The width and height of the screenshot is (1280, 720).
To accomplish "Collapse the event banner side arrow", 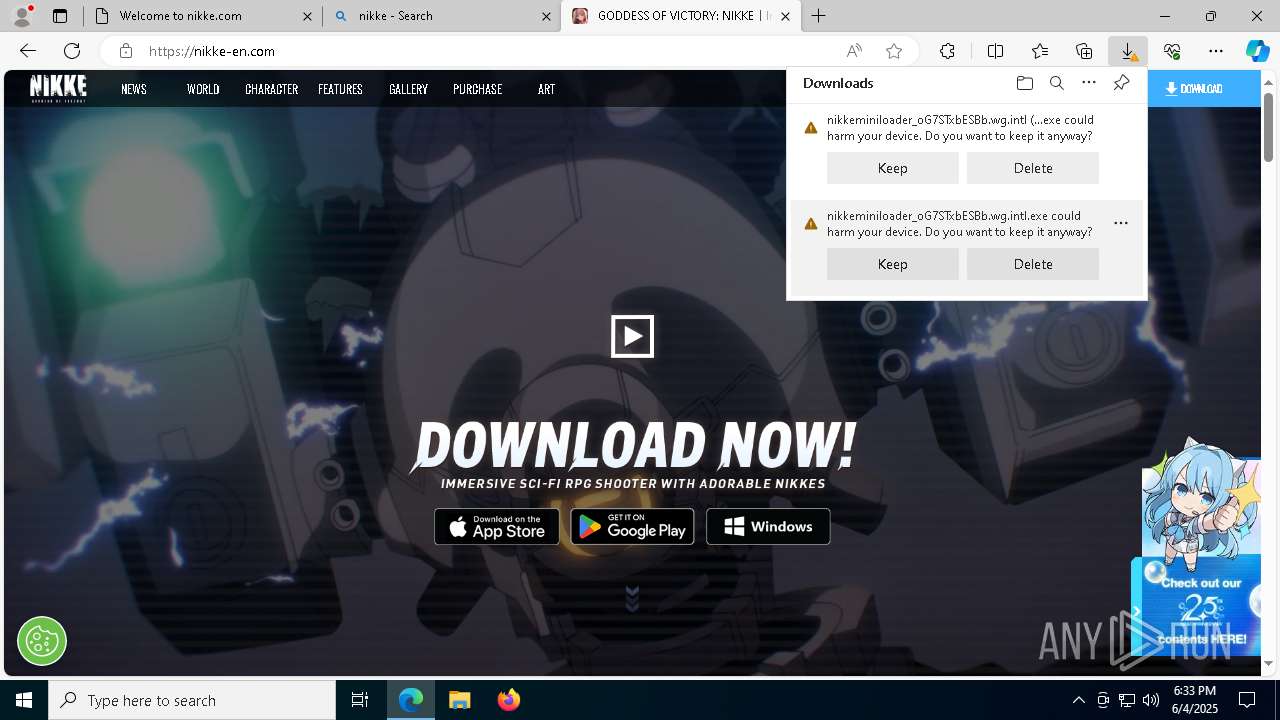I will 1137,610.
